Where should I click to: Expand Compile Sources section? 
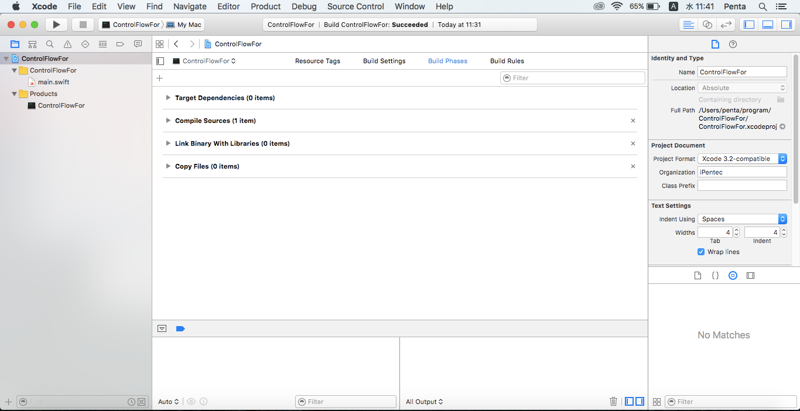(168, 120)
